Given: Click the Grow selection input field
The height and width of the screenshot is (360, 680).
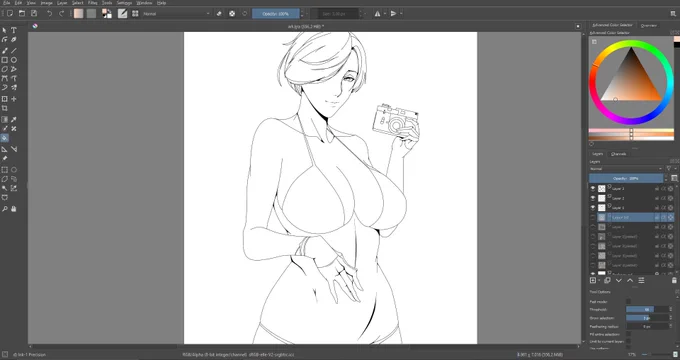Looking at the screenshot, I should (x=647, y=318).
